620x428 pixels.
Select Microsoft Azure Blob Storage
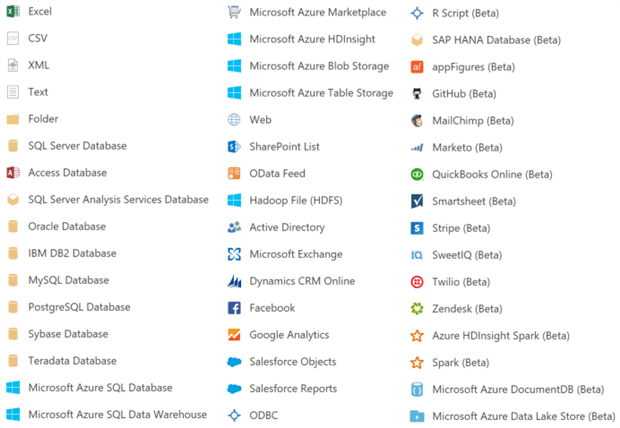point(308,66)
